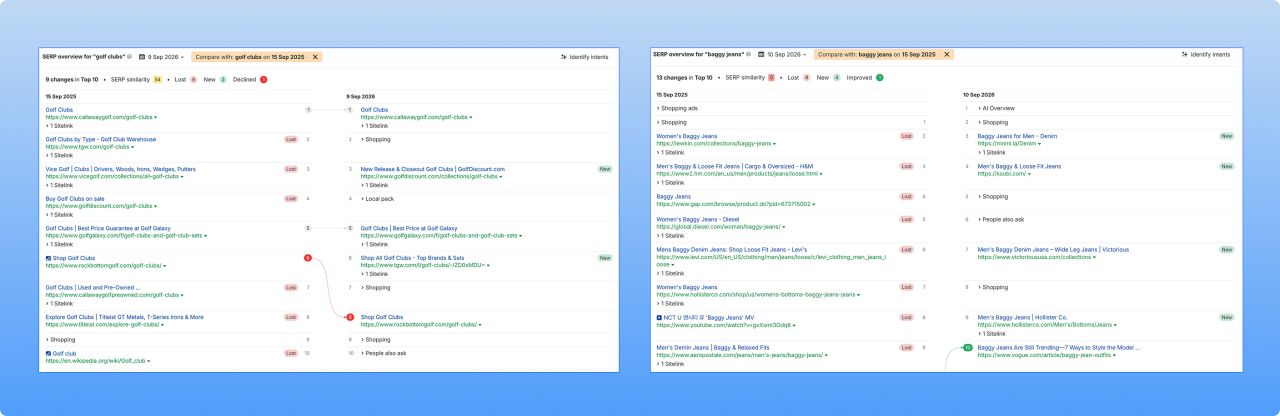Click the New tag on Victorious baggy denim row
Image resolution: width=1280 pixels, height=416 pixels.
pyautogui.click(x=1226, y=249)
